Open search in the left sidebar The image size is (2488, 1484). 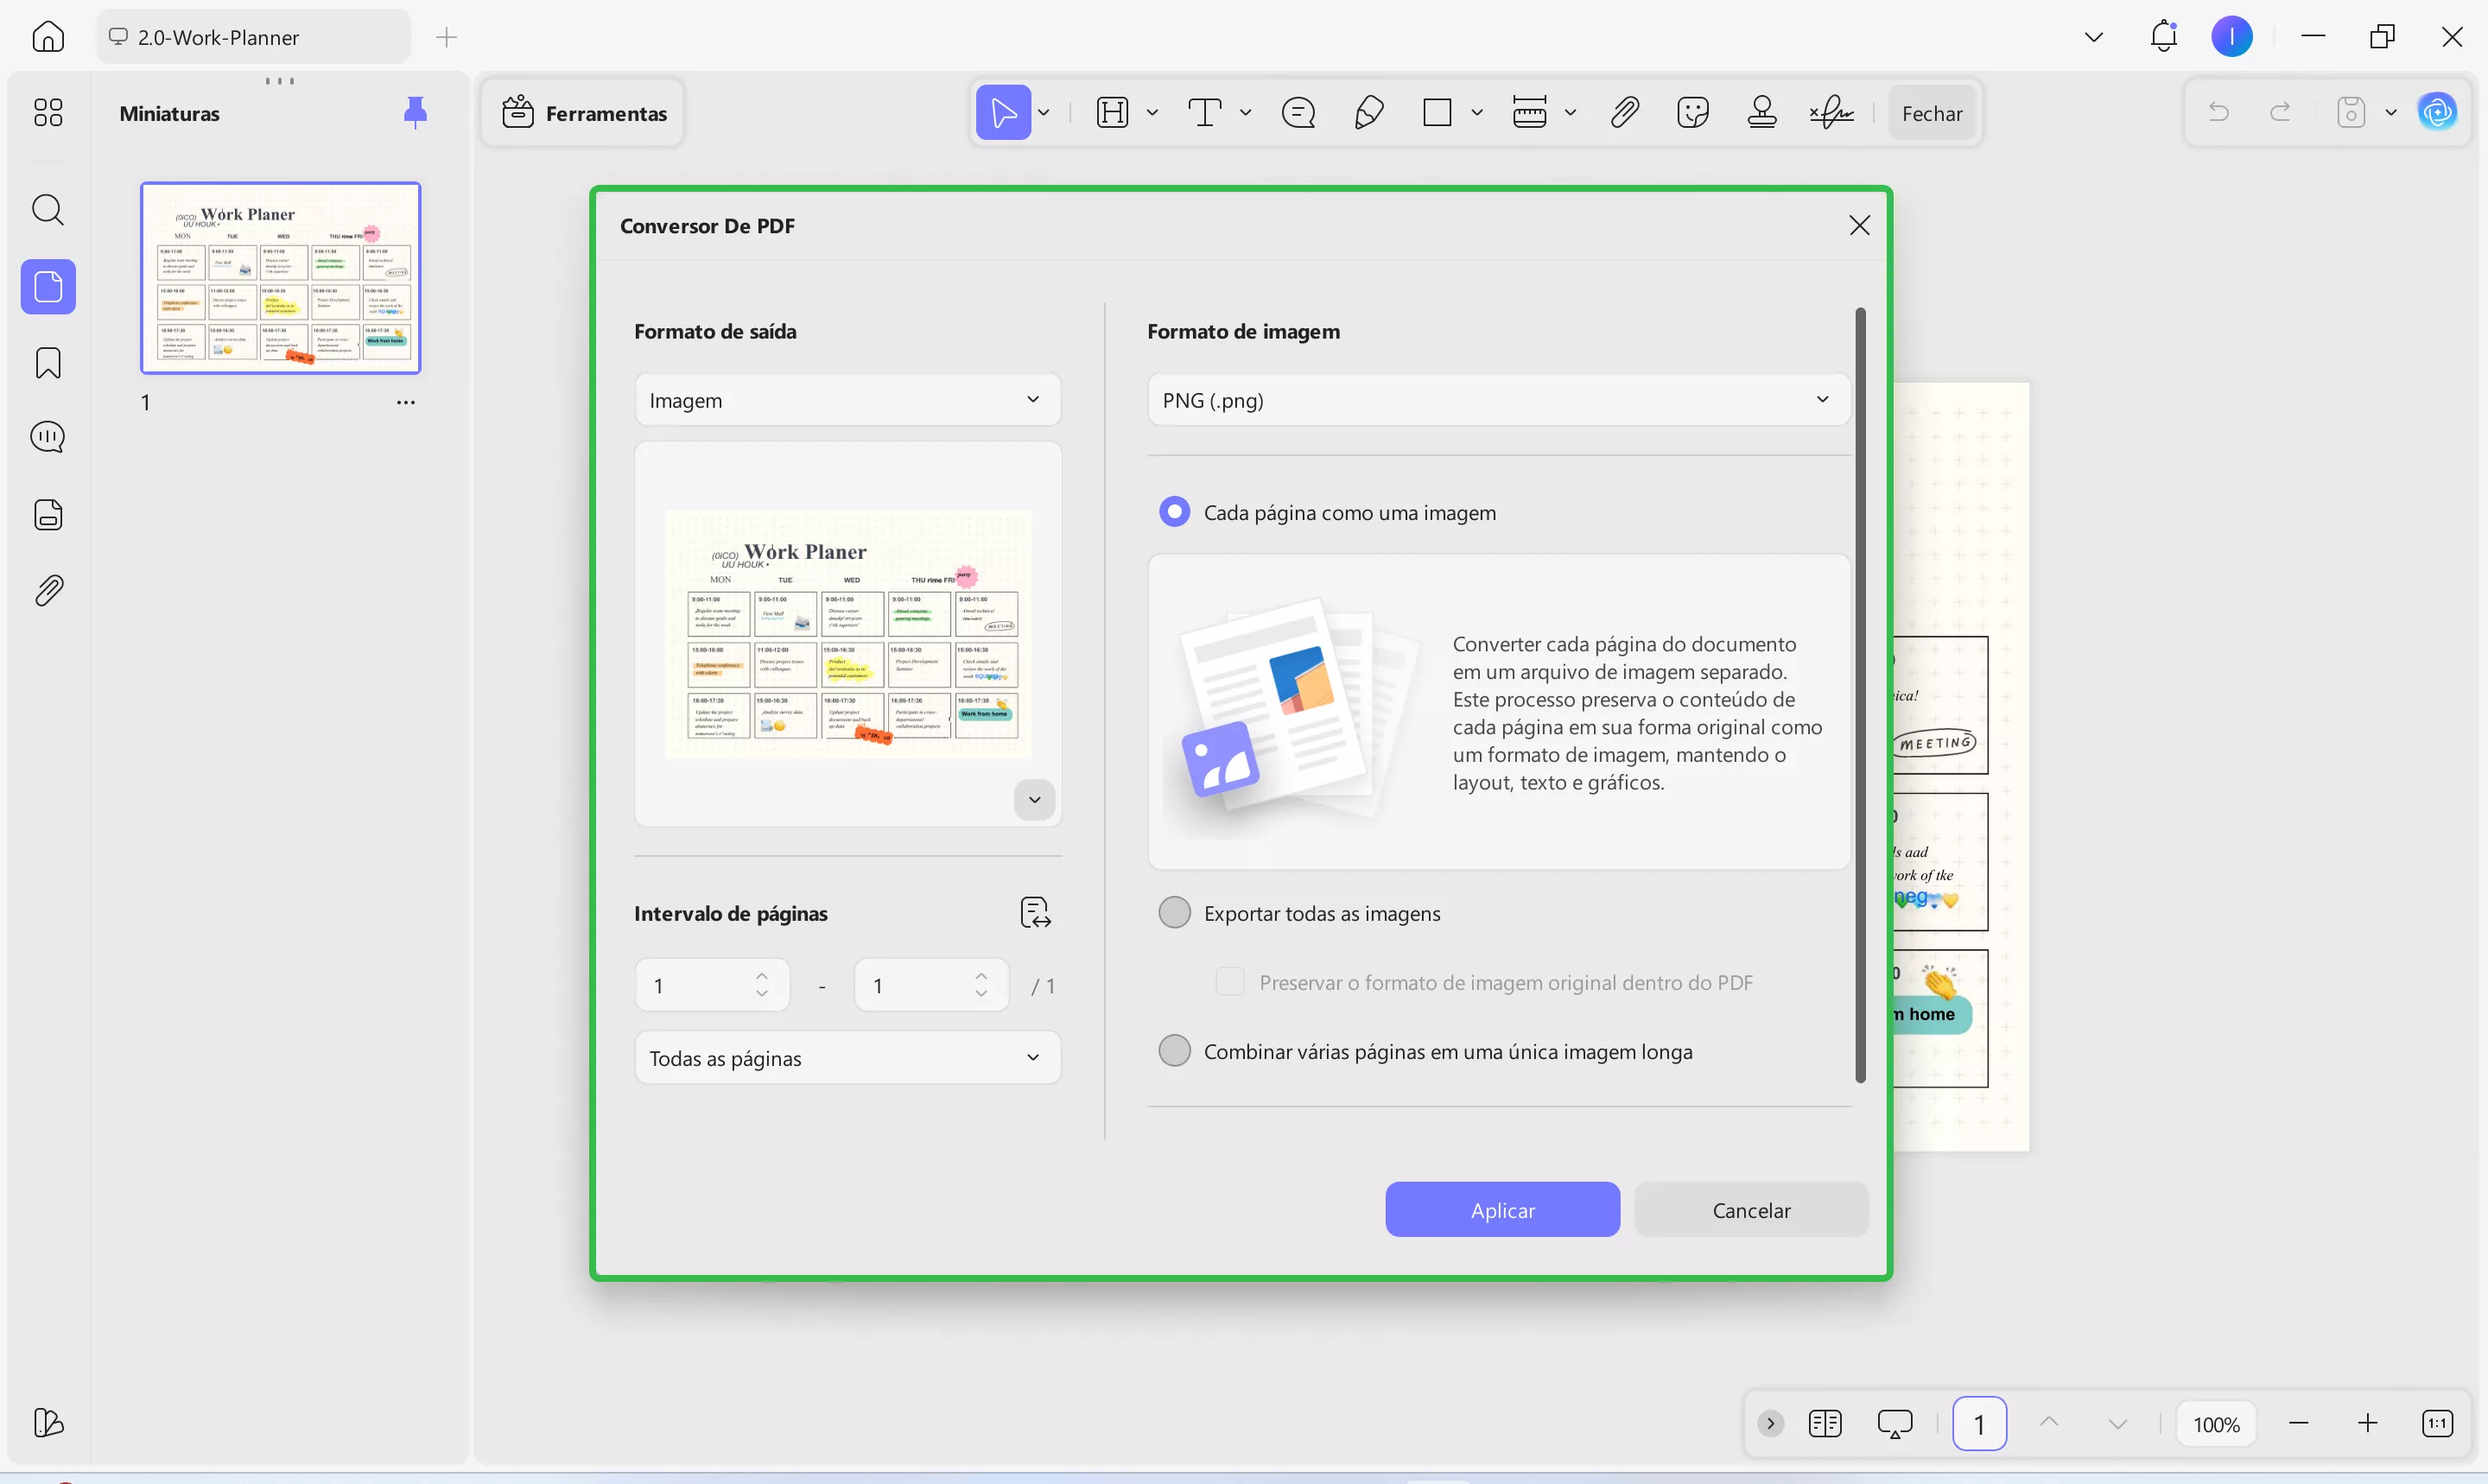[48, 210]
